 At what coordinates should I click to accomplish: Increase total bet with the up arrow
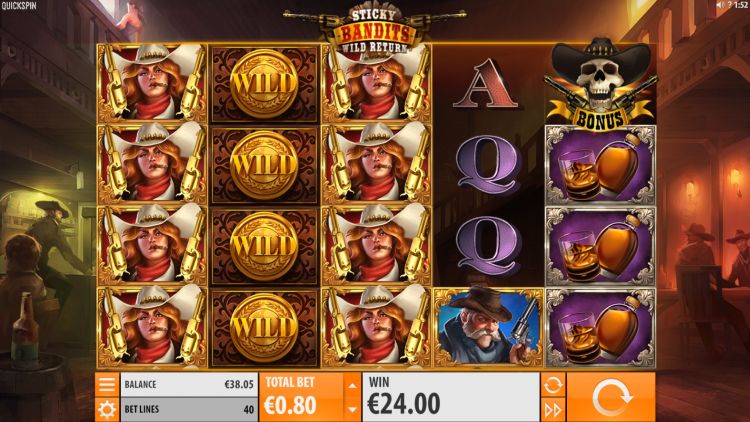[x=353, y=386]
